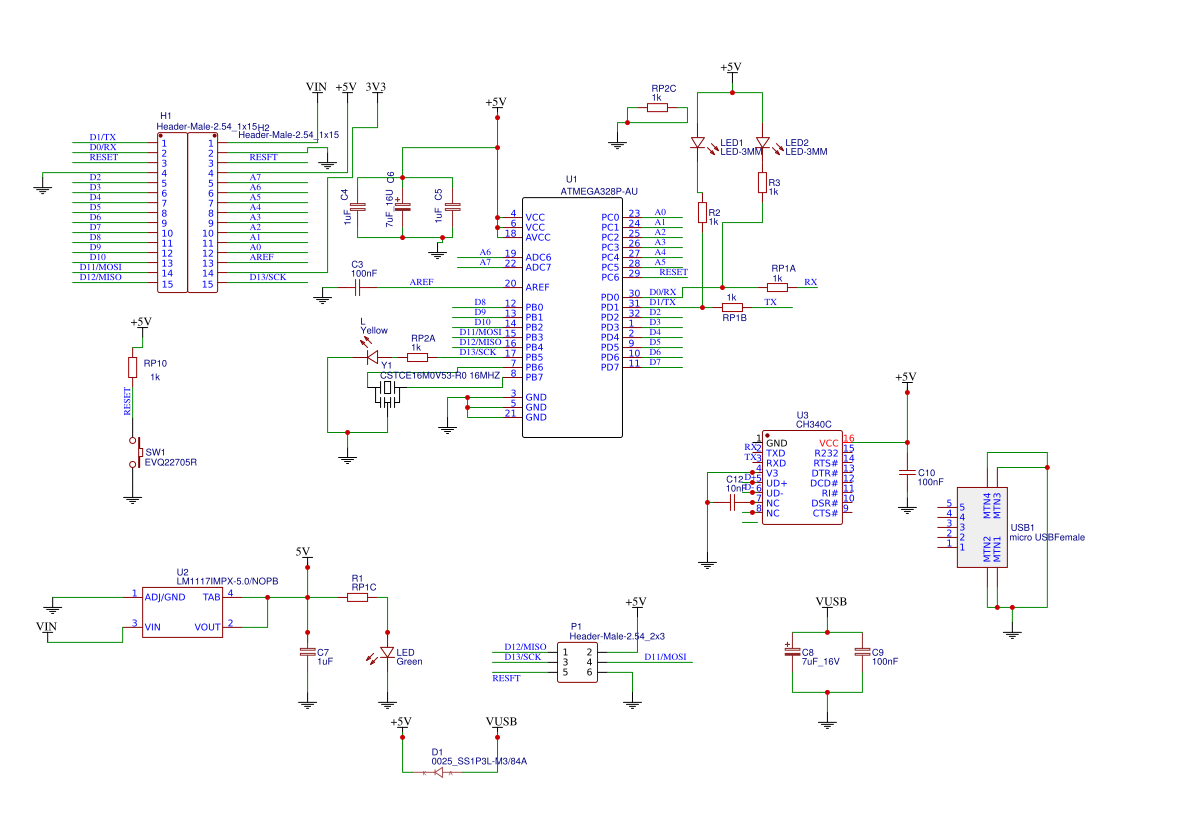
Task: Click the RX net label right of RP1A
Action: click(x=811, y=282)
